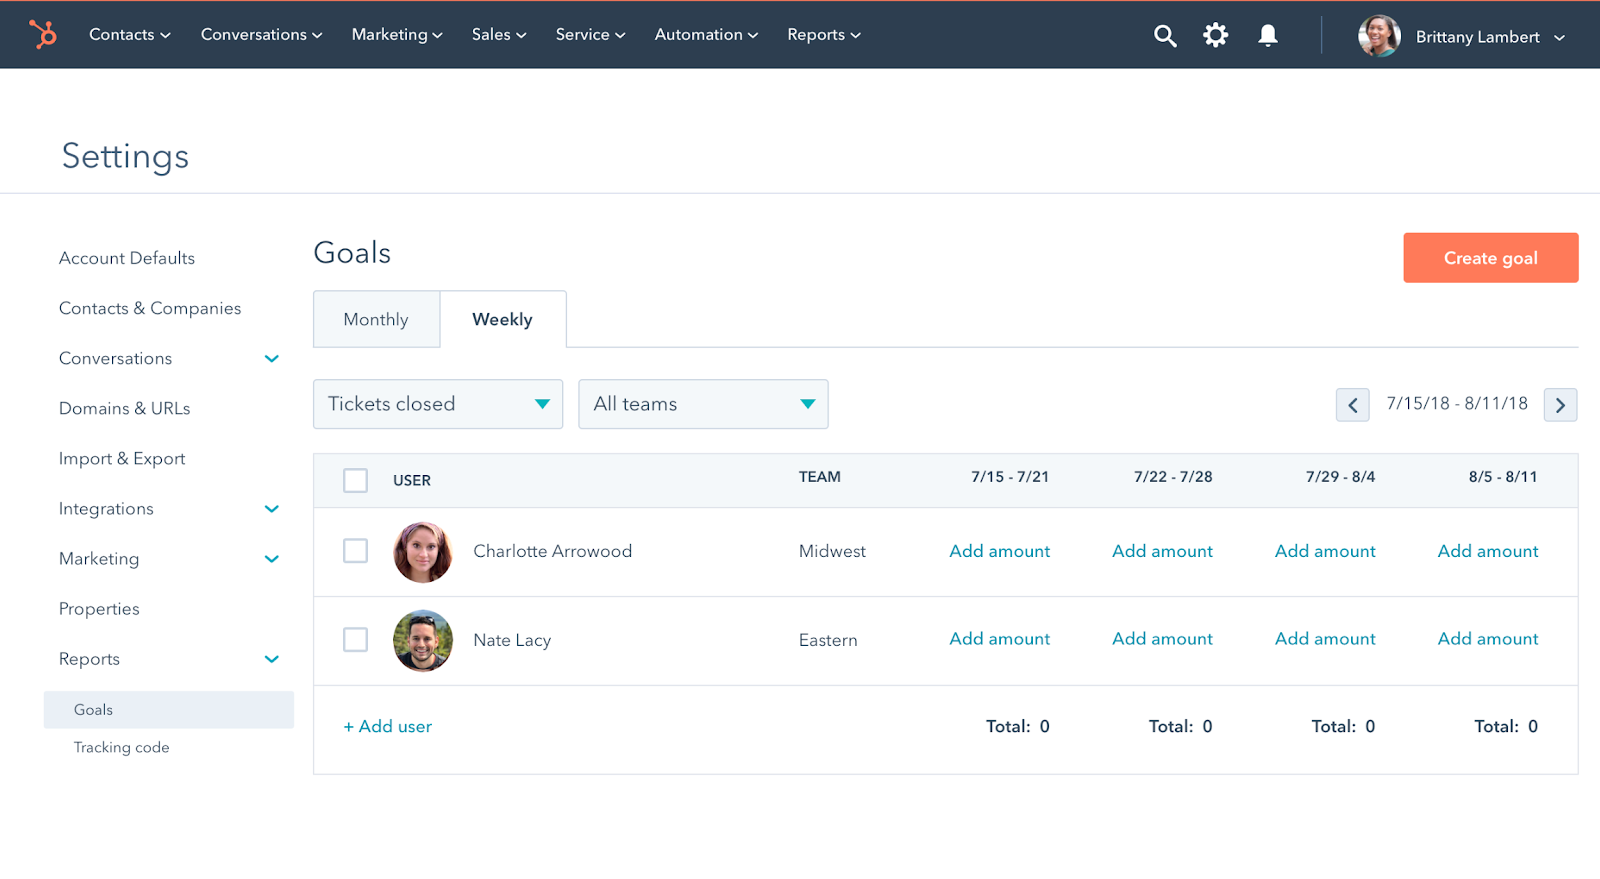The height and width of the screenshot is (879, 1600).
Task: Open Properties settings in sidebar
Action: (99, 609)
